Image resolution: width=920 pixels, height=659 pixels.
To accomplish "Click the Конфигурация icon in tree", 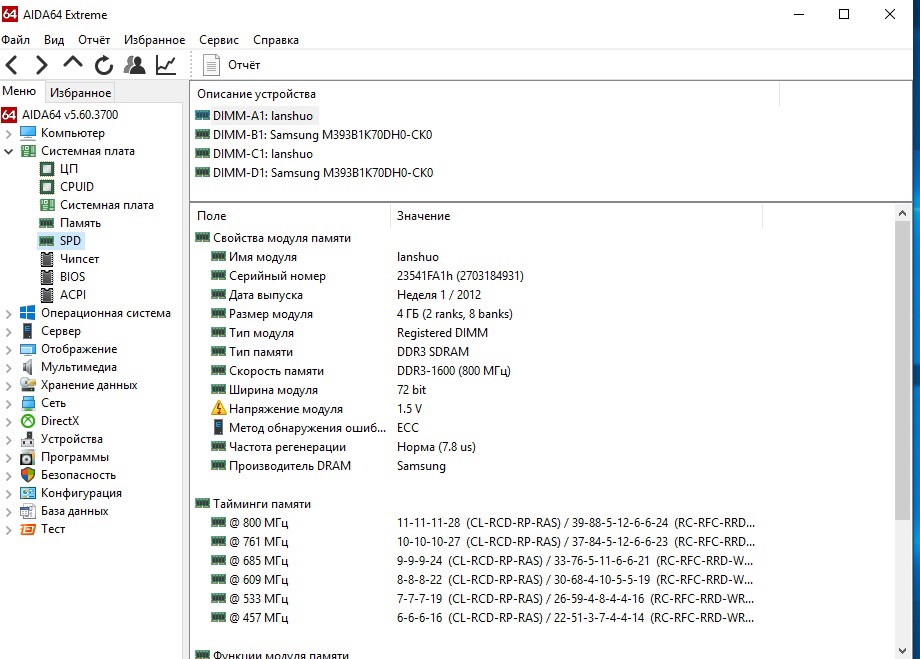I will [x=28, y=493].
